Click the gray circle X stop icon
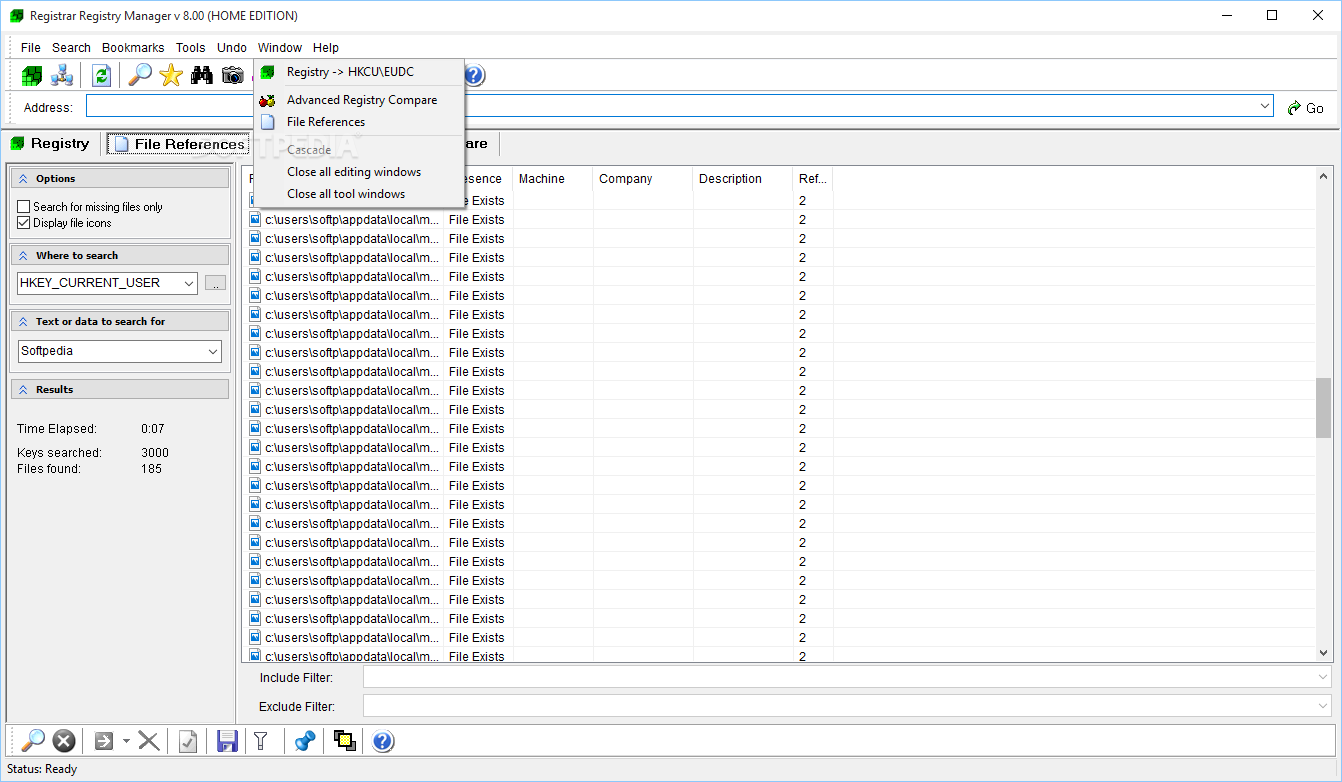The image size is (1342, 782). click(64, 741)
